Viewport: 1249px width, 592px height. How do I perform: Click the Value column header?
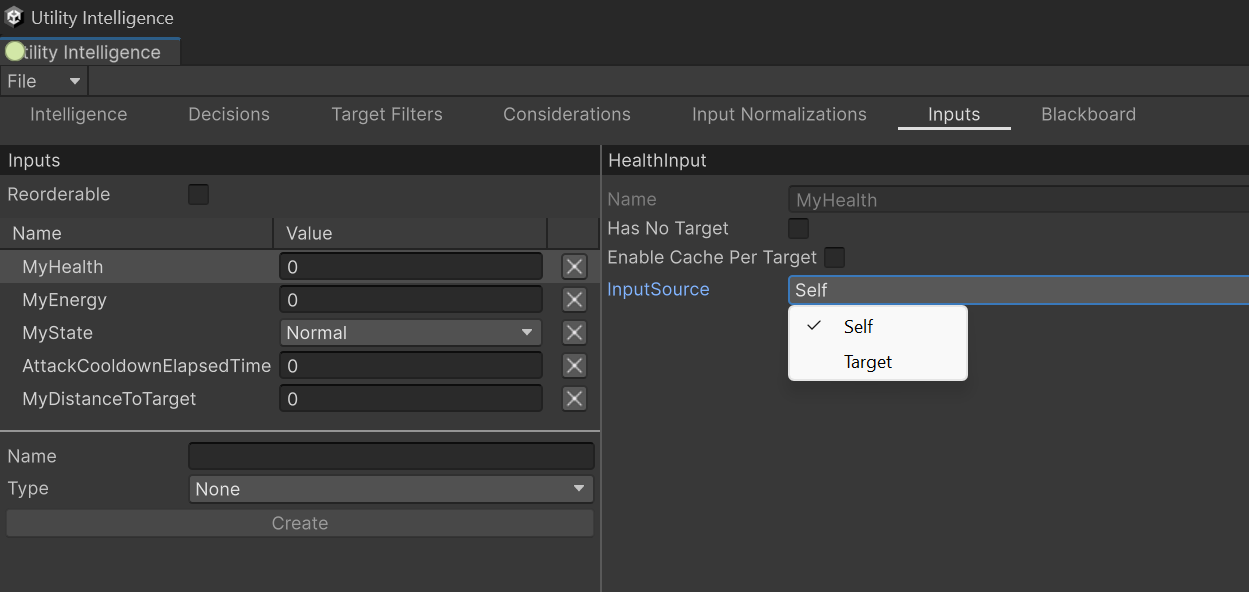[411, 233]
